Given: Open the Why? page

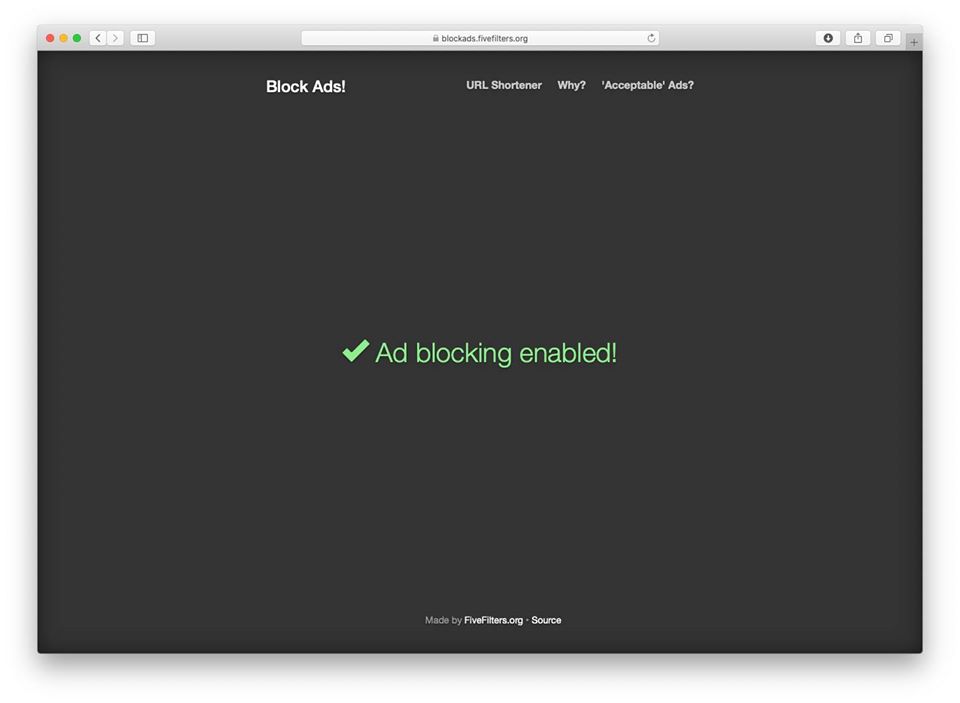Looking at the screenshot, I should click(x=571, y=85).
